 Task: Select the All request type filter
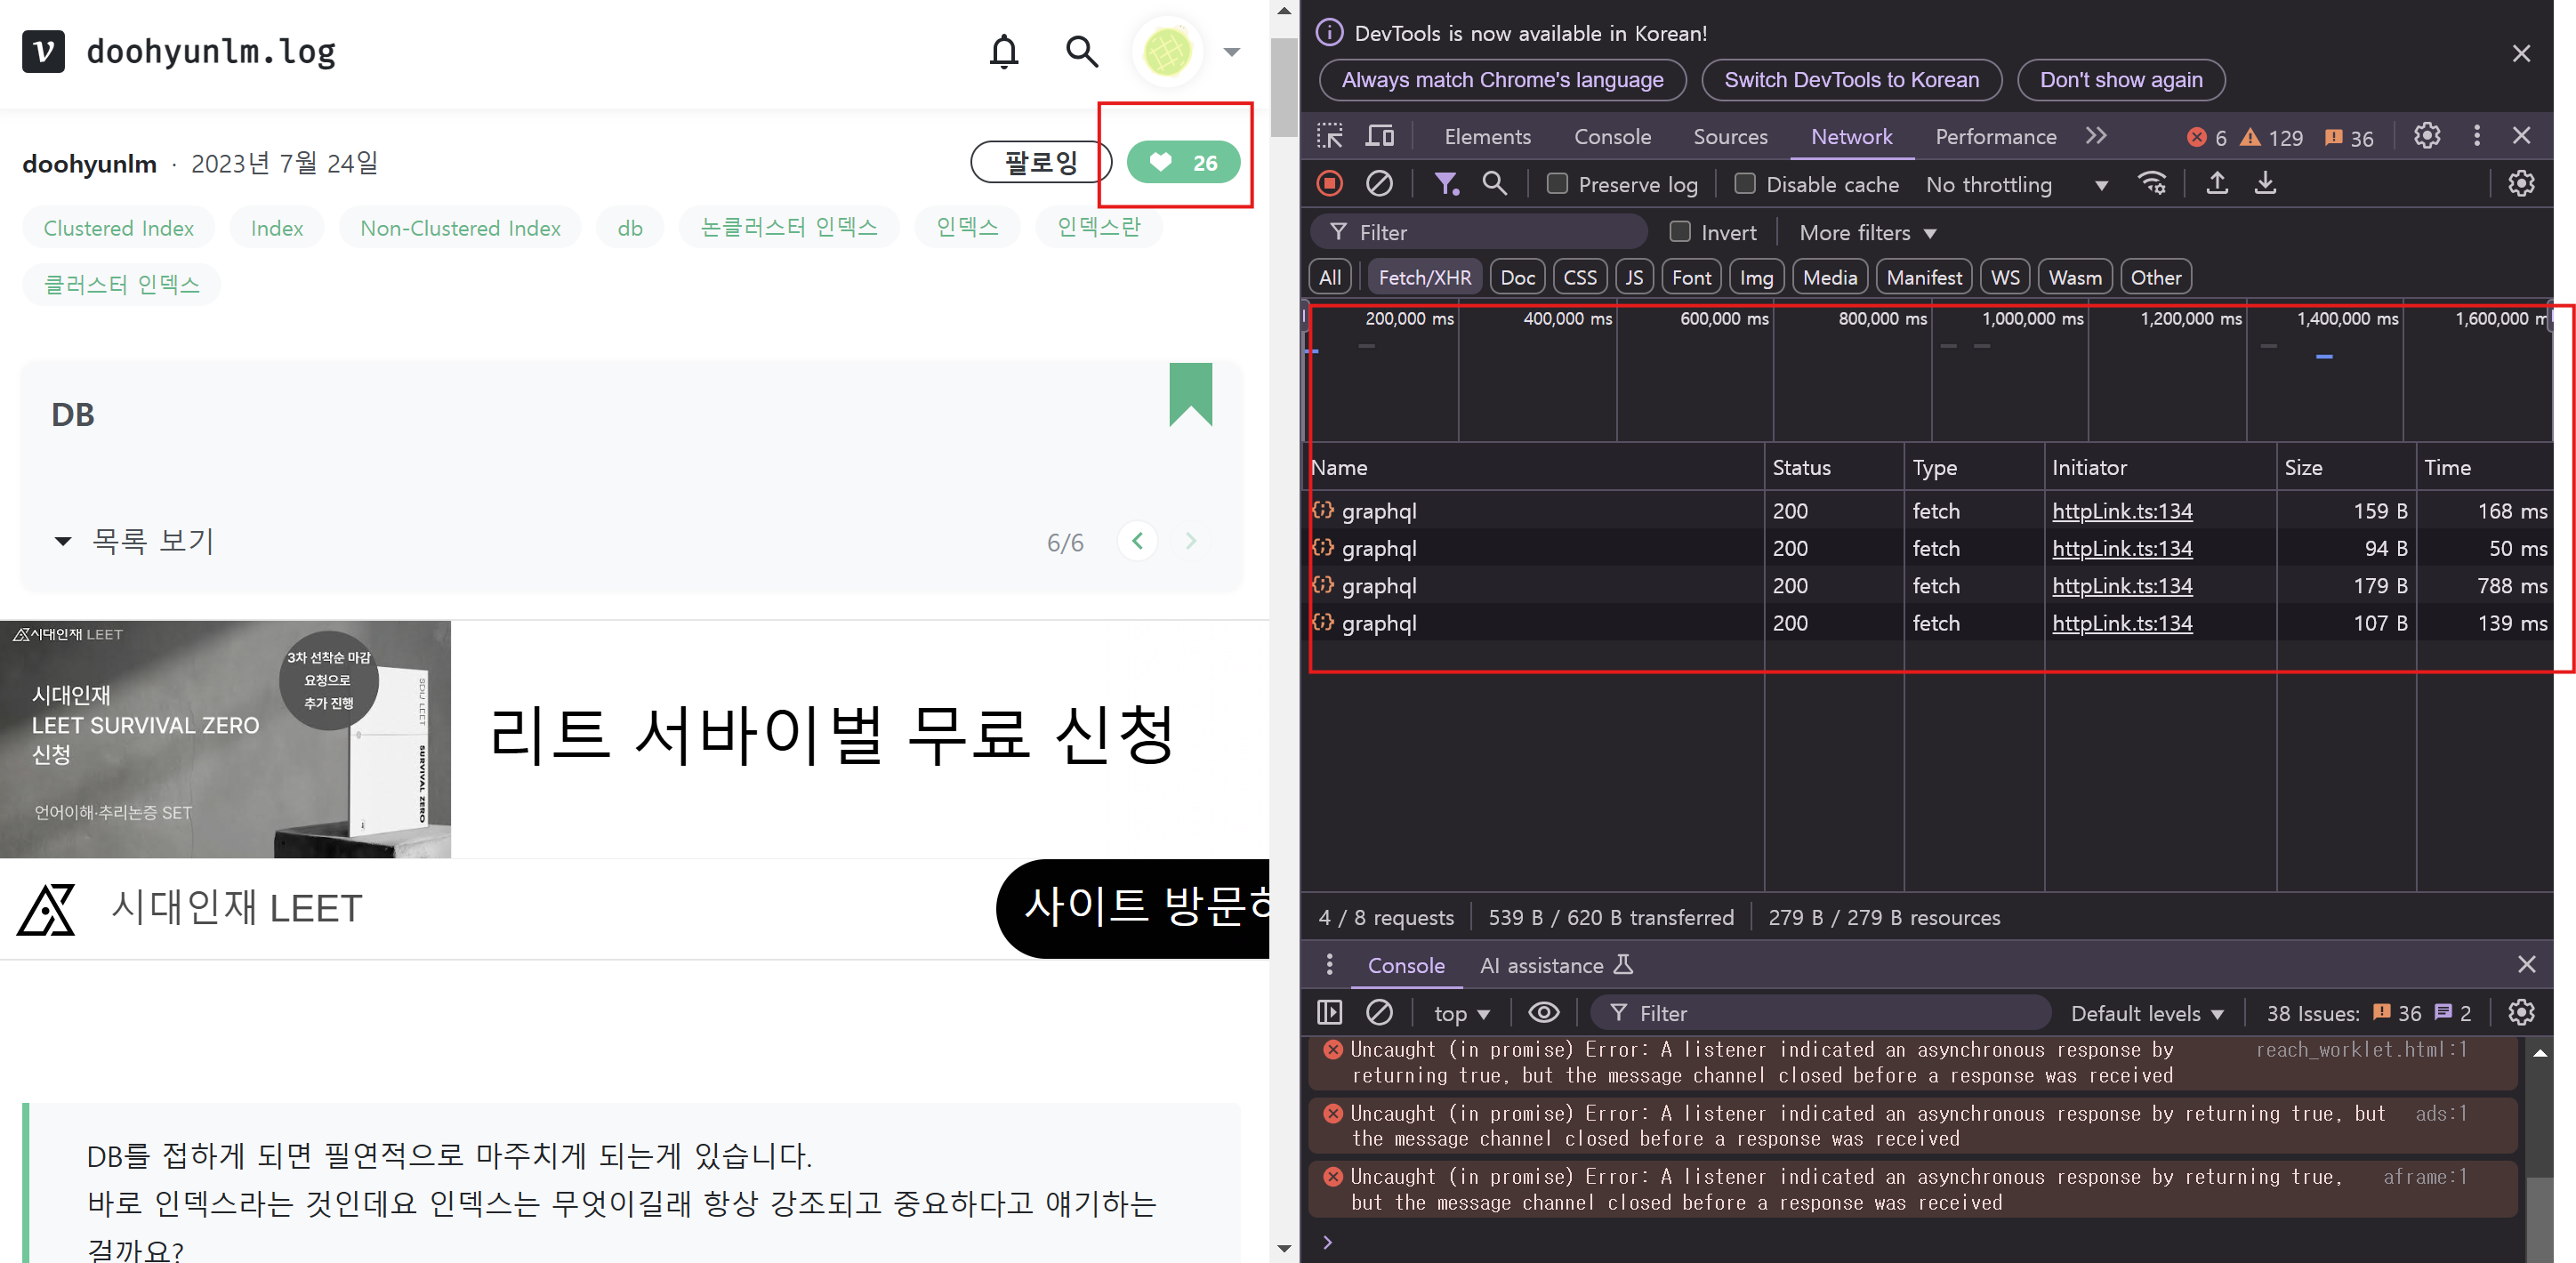[x=1330, y=278]
